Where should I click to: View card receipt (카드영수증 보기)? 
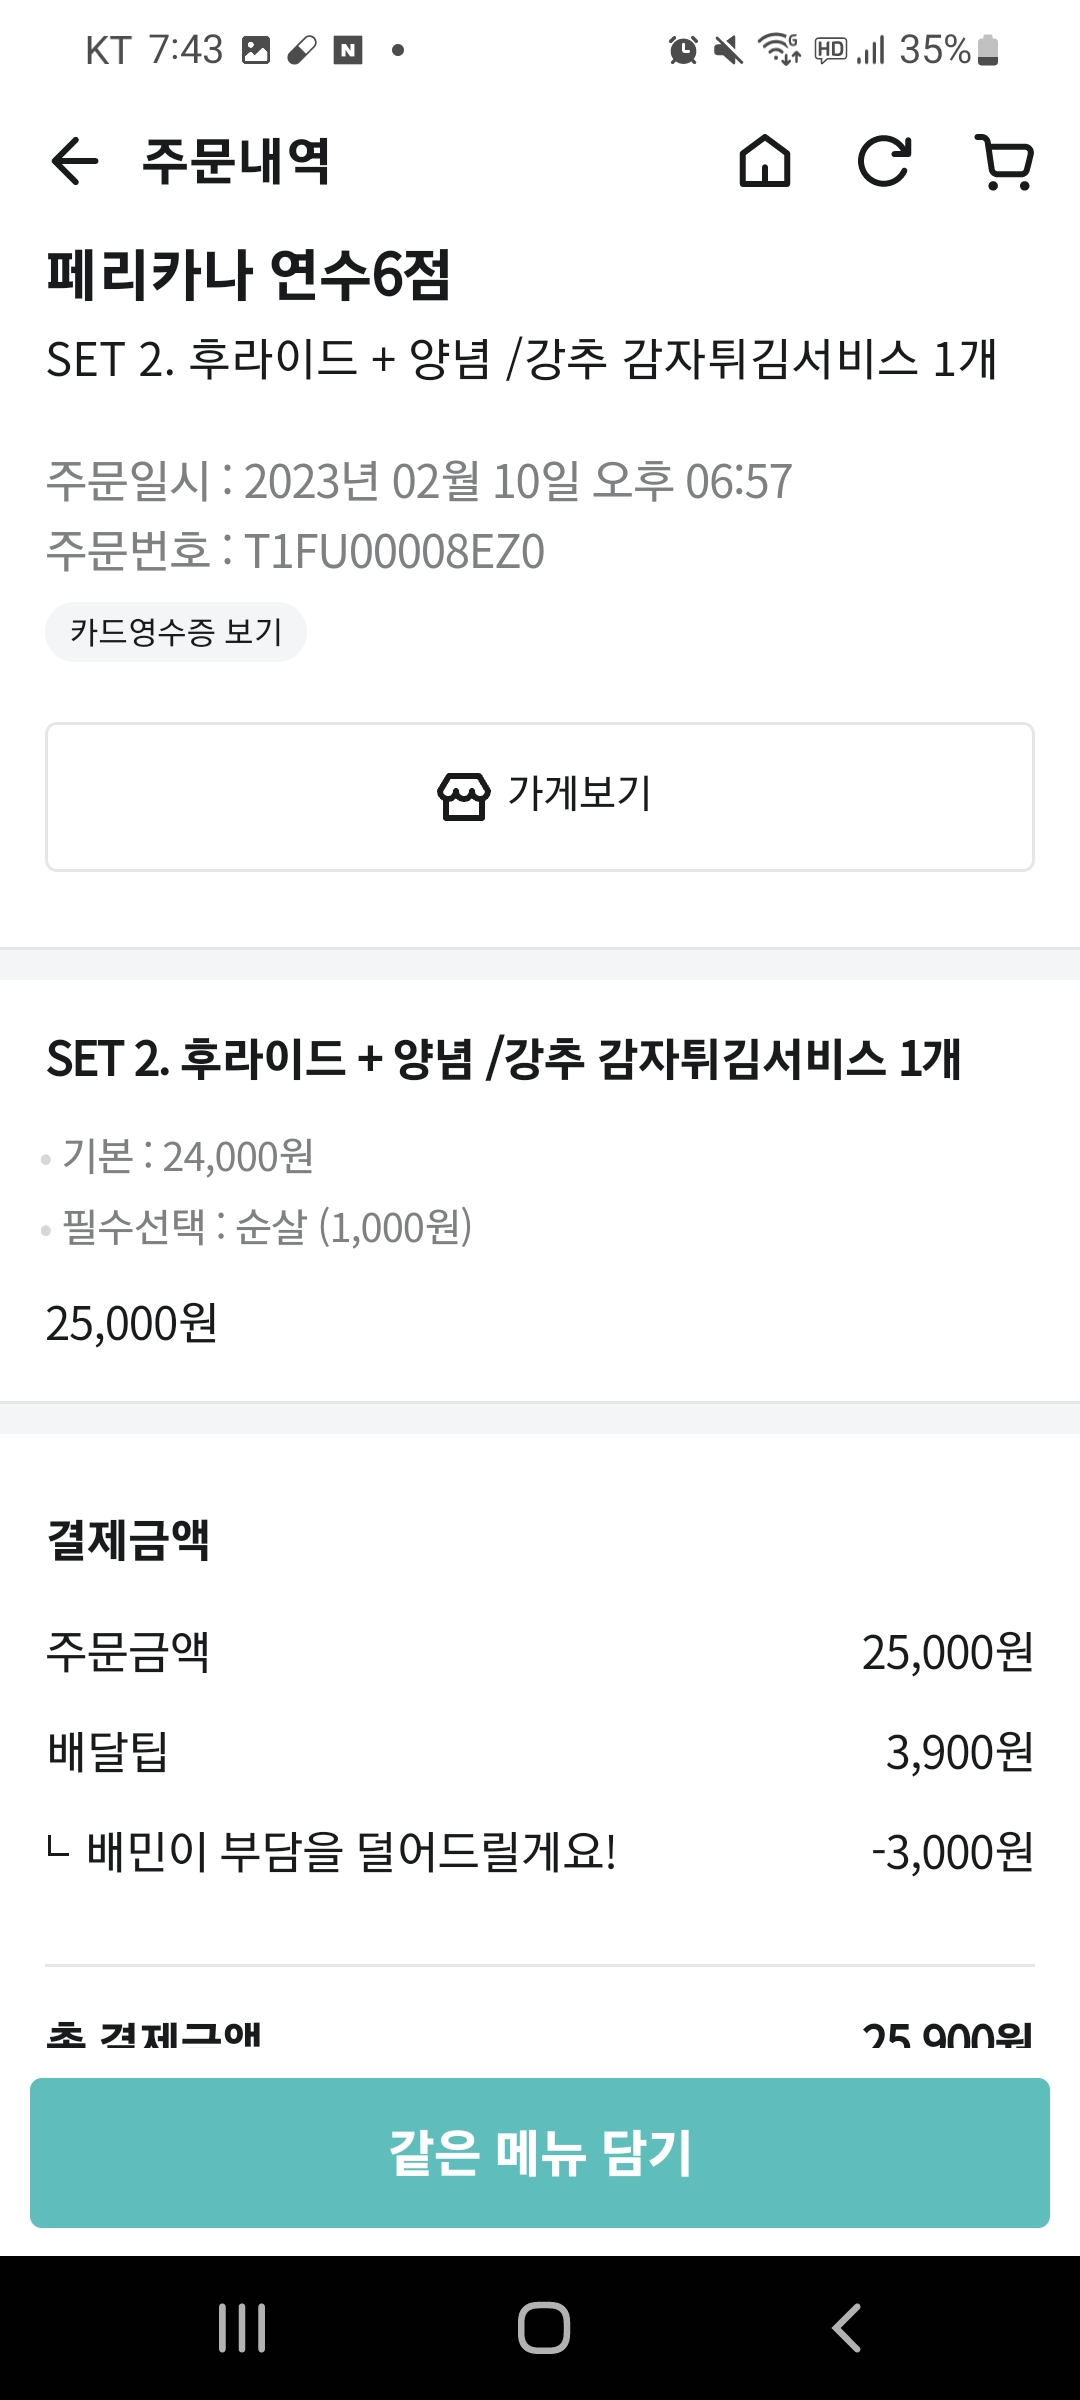(x=176, y=632)
